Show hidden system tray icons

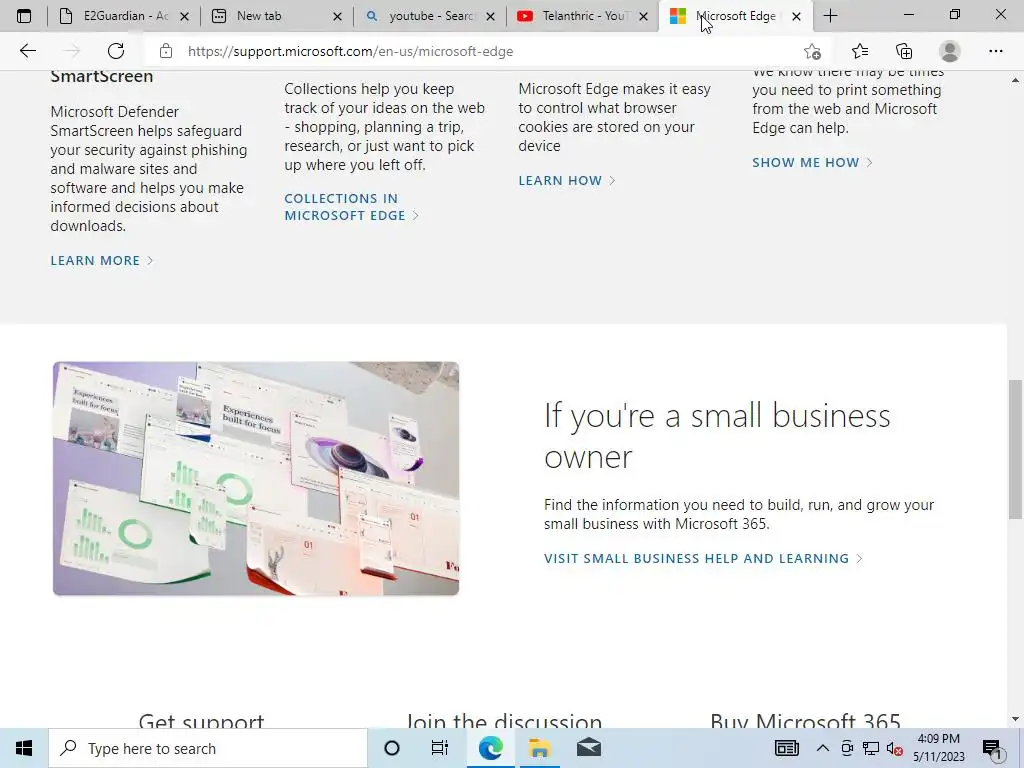pos(823,748)
